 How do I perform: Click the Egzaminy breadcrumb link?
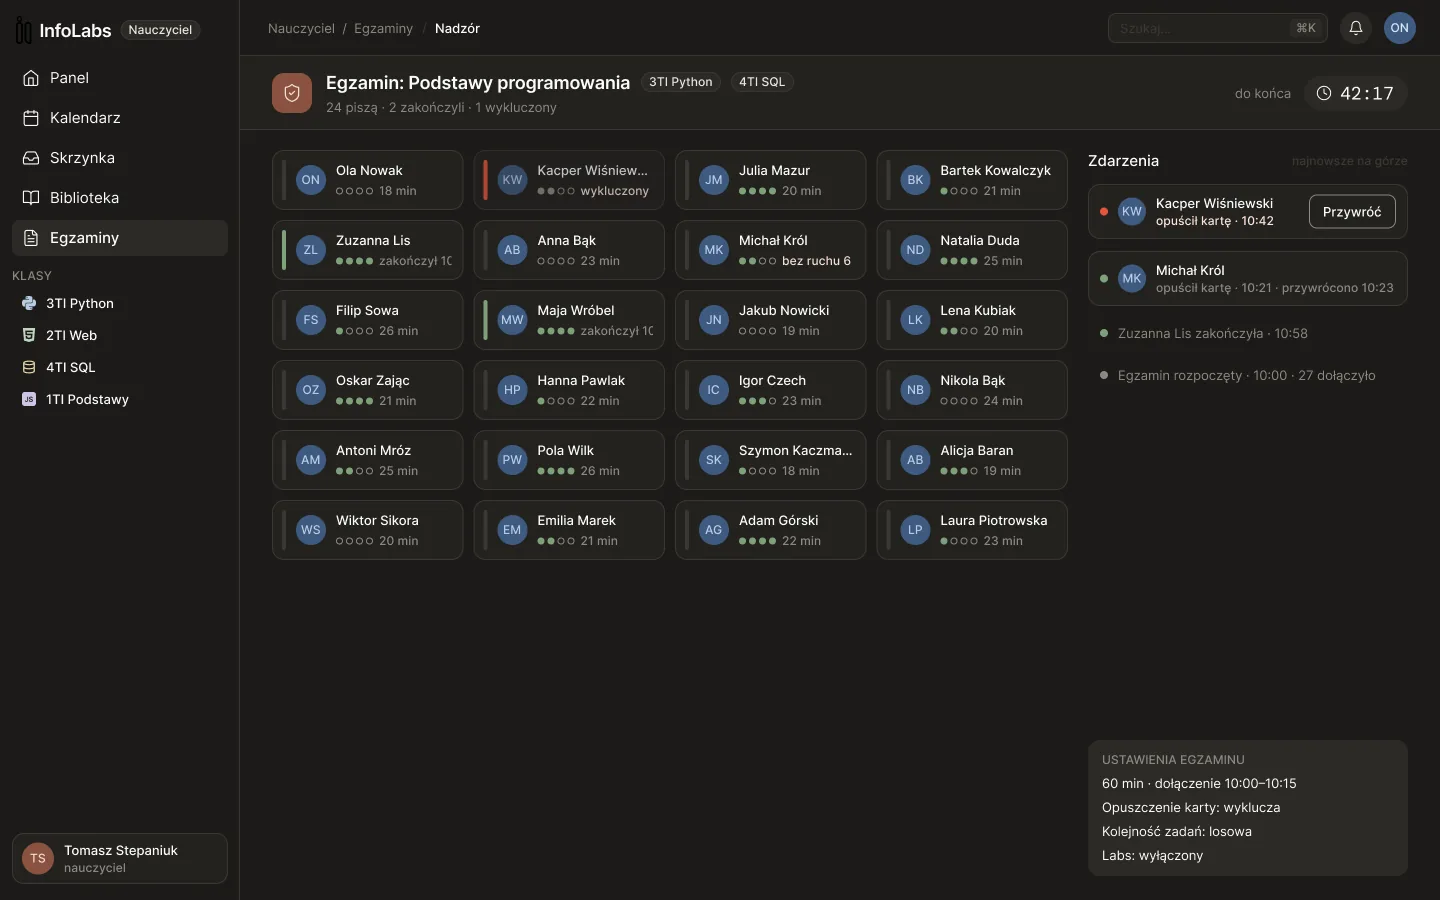(383, 28)
